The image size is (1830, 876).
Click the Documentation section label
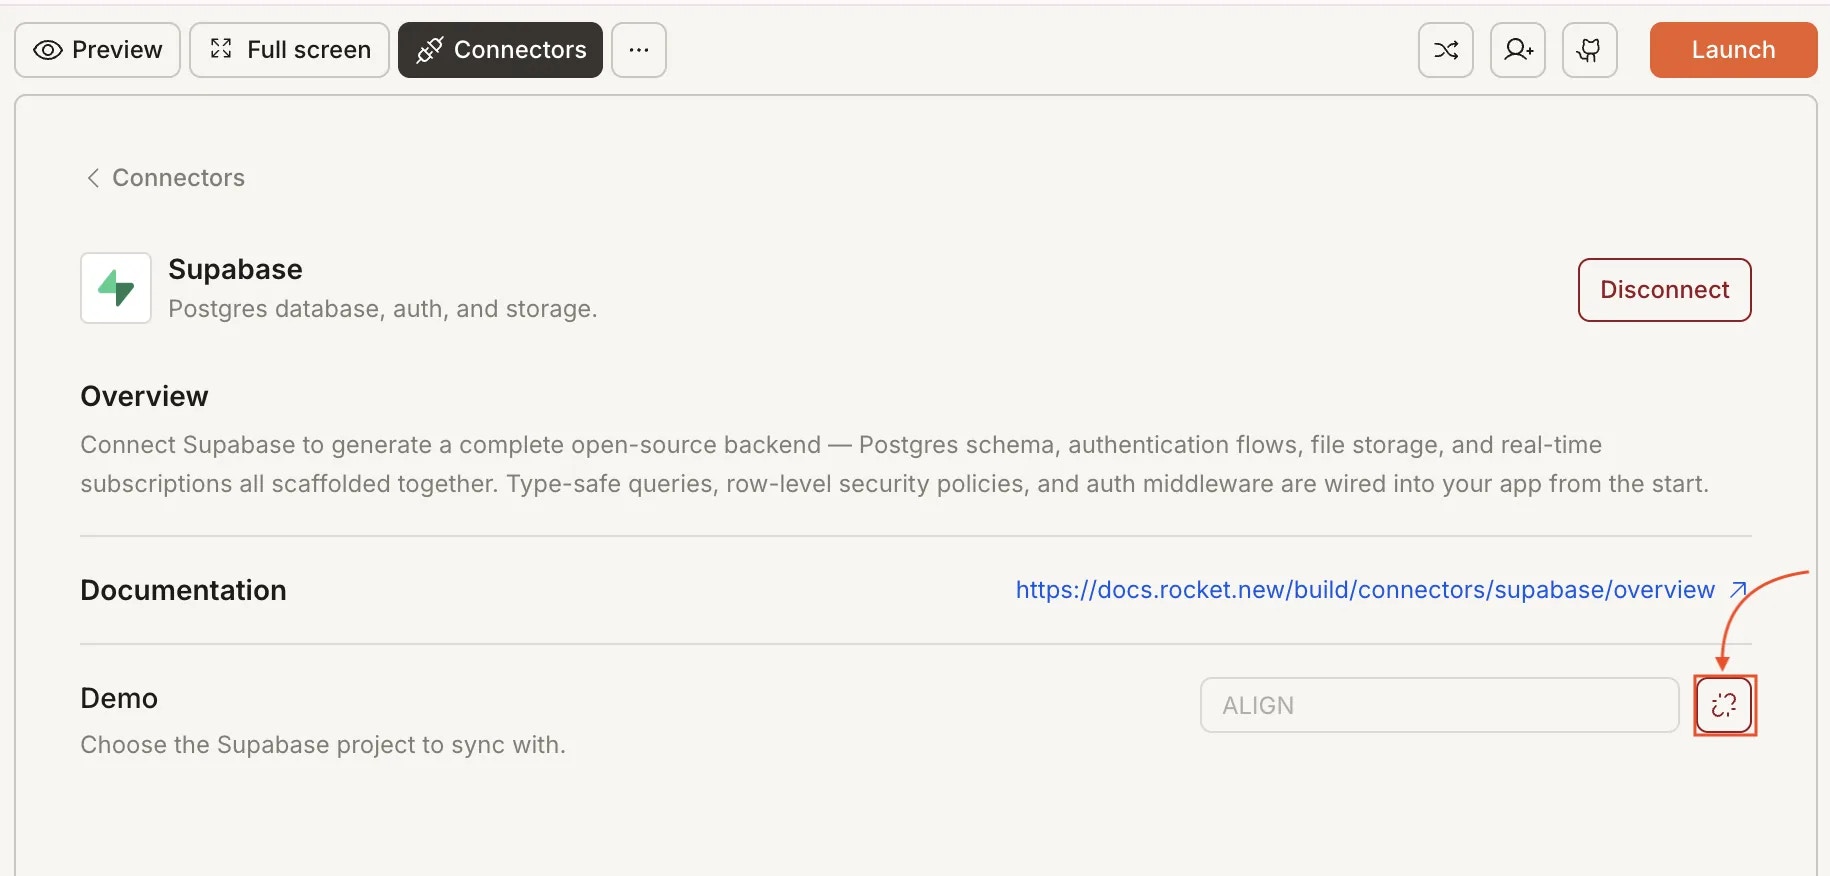tap(183, 590)
